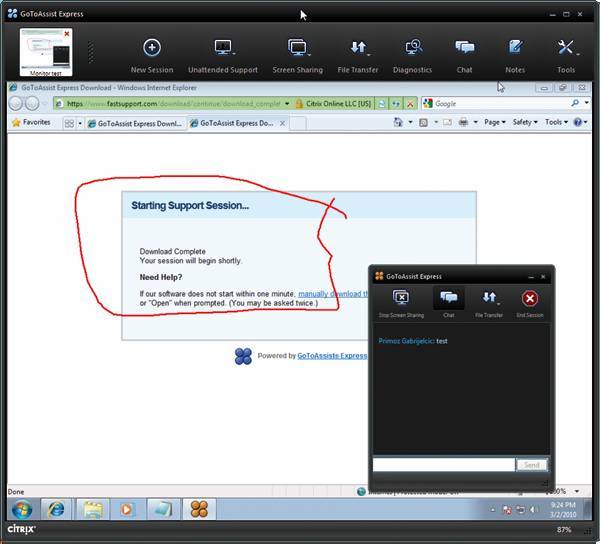
Task: Click the Send chat button
Action: (532, 465)
